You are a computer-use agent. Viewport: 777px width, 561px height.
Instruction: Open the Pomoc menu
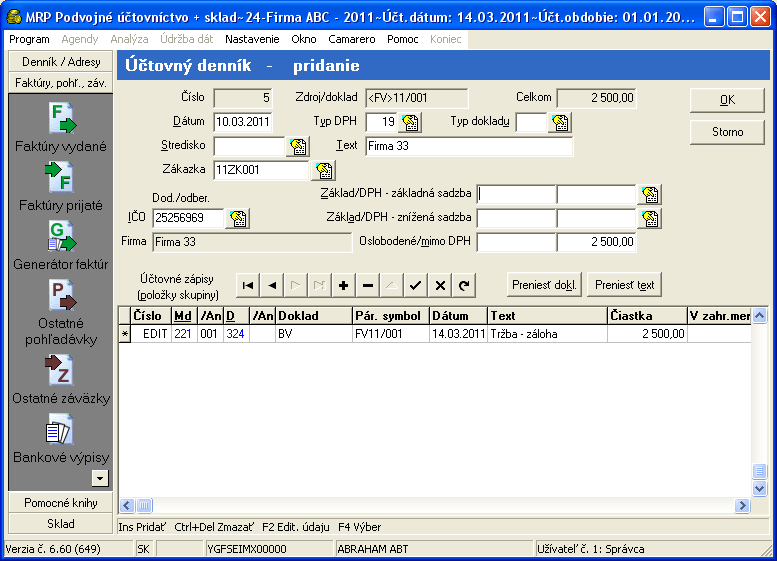pos(402,39)
